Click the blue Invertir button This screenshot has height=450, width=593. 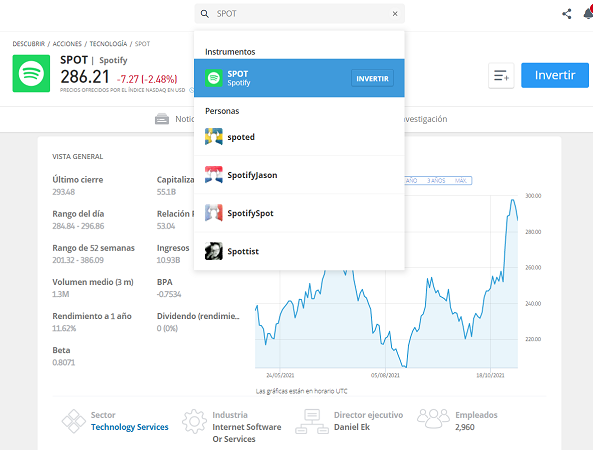click(555, 75)
